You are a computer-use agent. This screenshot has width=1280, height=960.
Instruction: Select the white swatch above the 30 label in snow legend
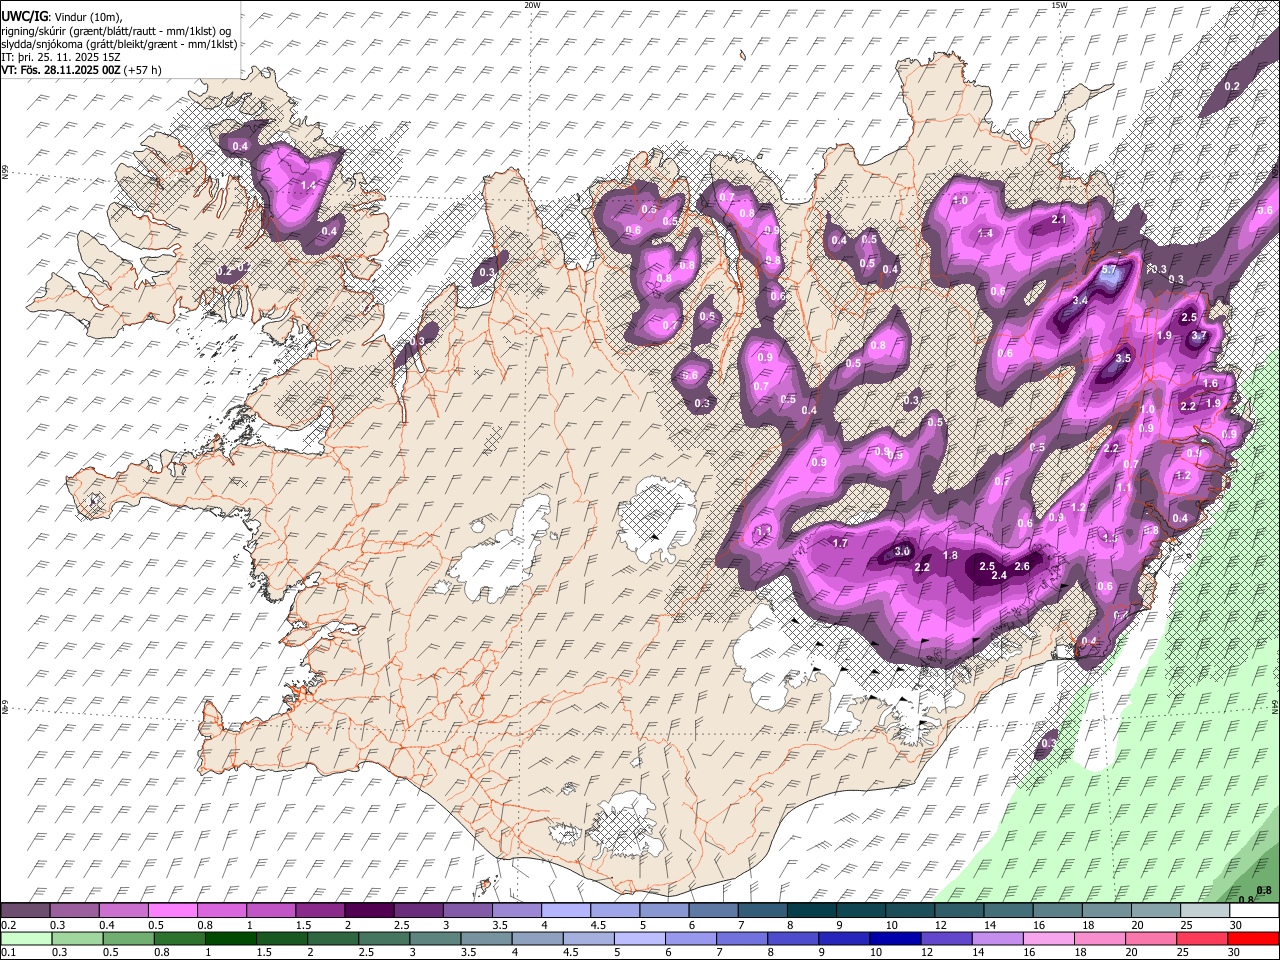[x=1254, y=911]
